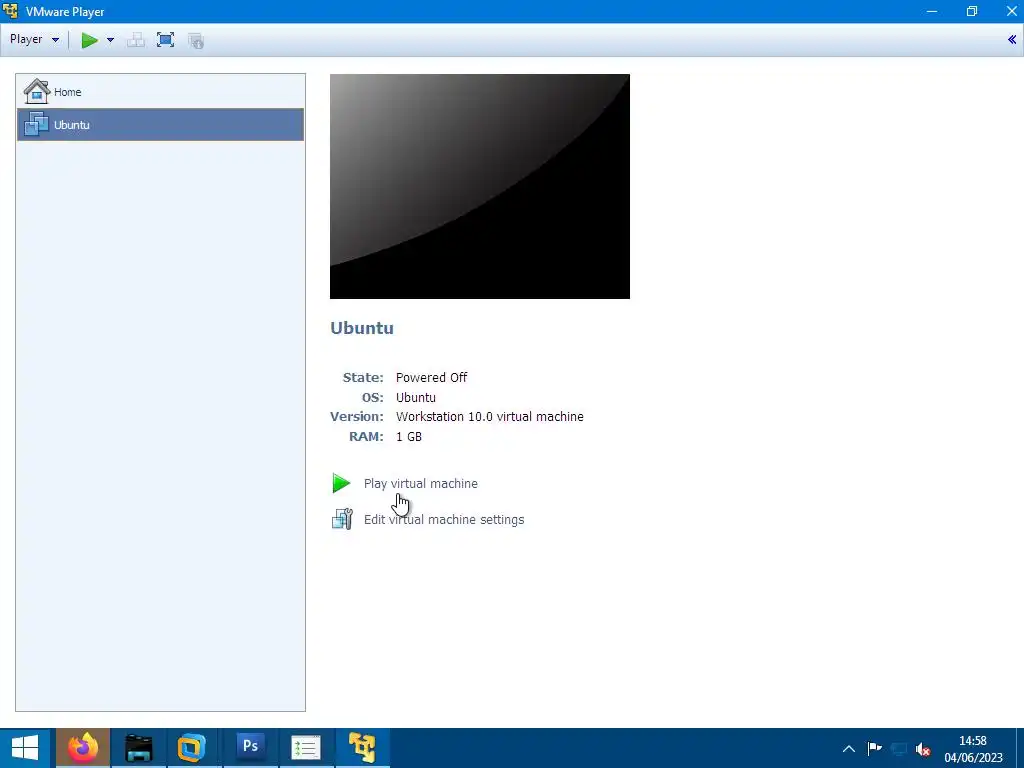1024x768 pixels.
Task: Click the OS value Ubuntu text
Action: pyautogui.click(x=415, y=397)
